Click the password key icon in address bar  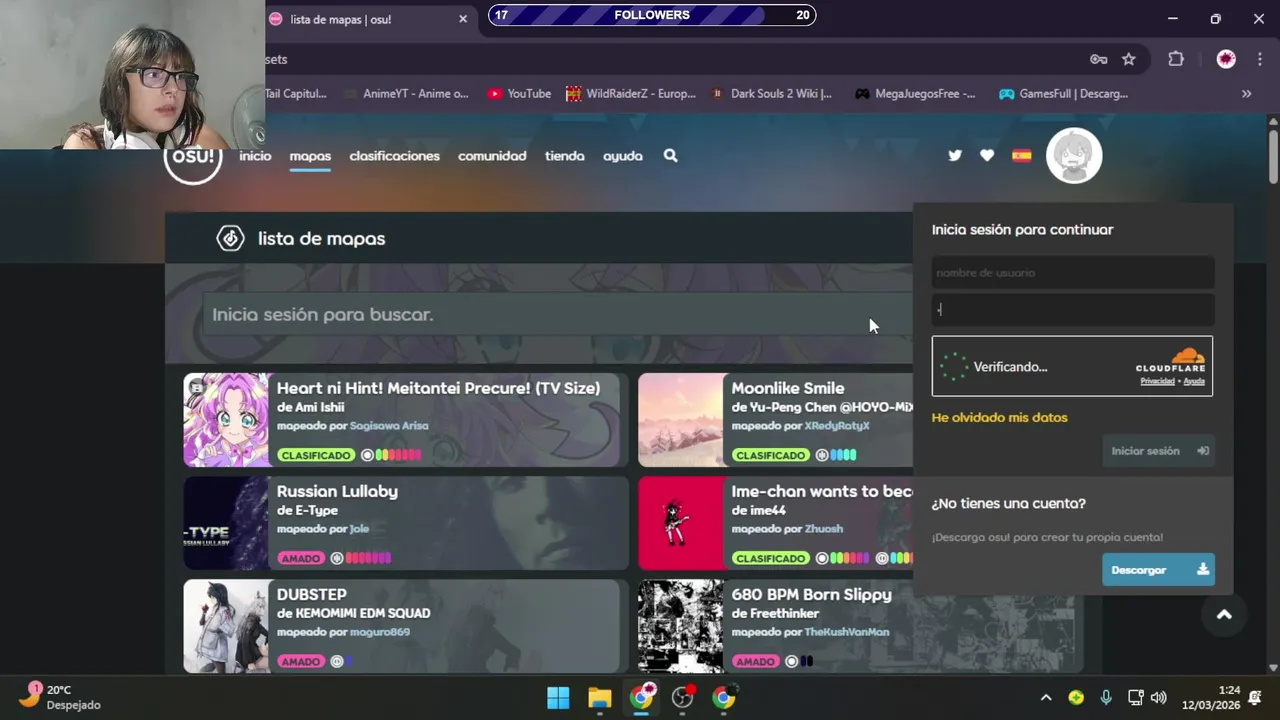click(x=1098, y=59)
